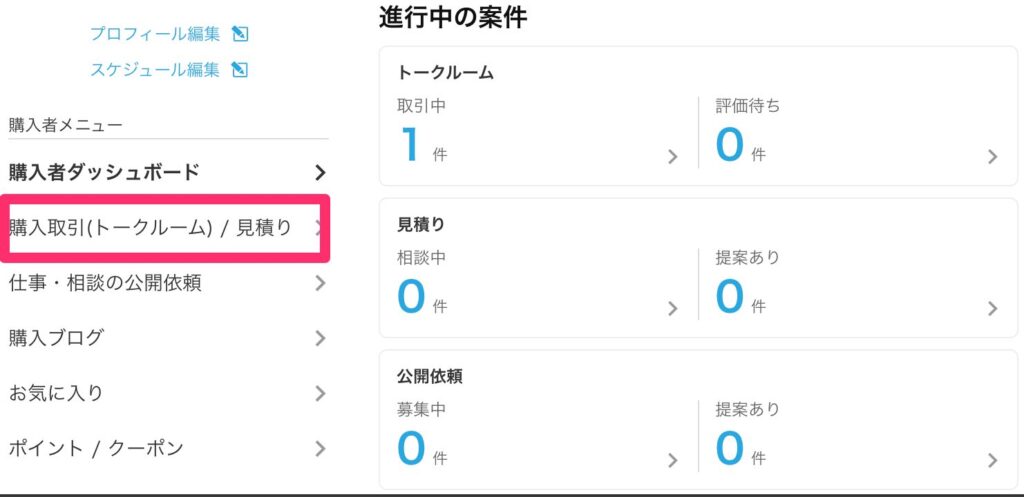Open 仕事・相談の公開依頼 menu item

point(167,283)
